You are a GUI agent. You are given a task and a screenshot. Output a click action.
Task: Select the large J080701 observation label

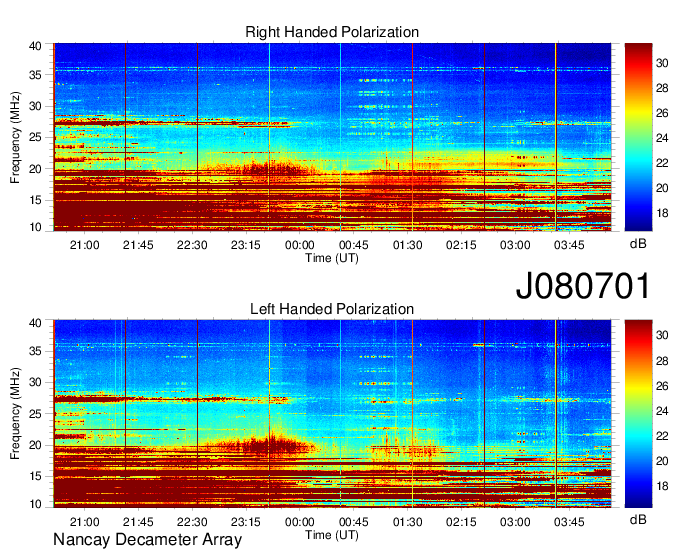tap(583, 286)
